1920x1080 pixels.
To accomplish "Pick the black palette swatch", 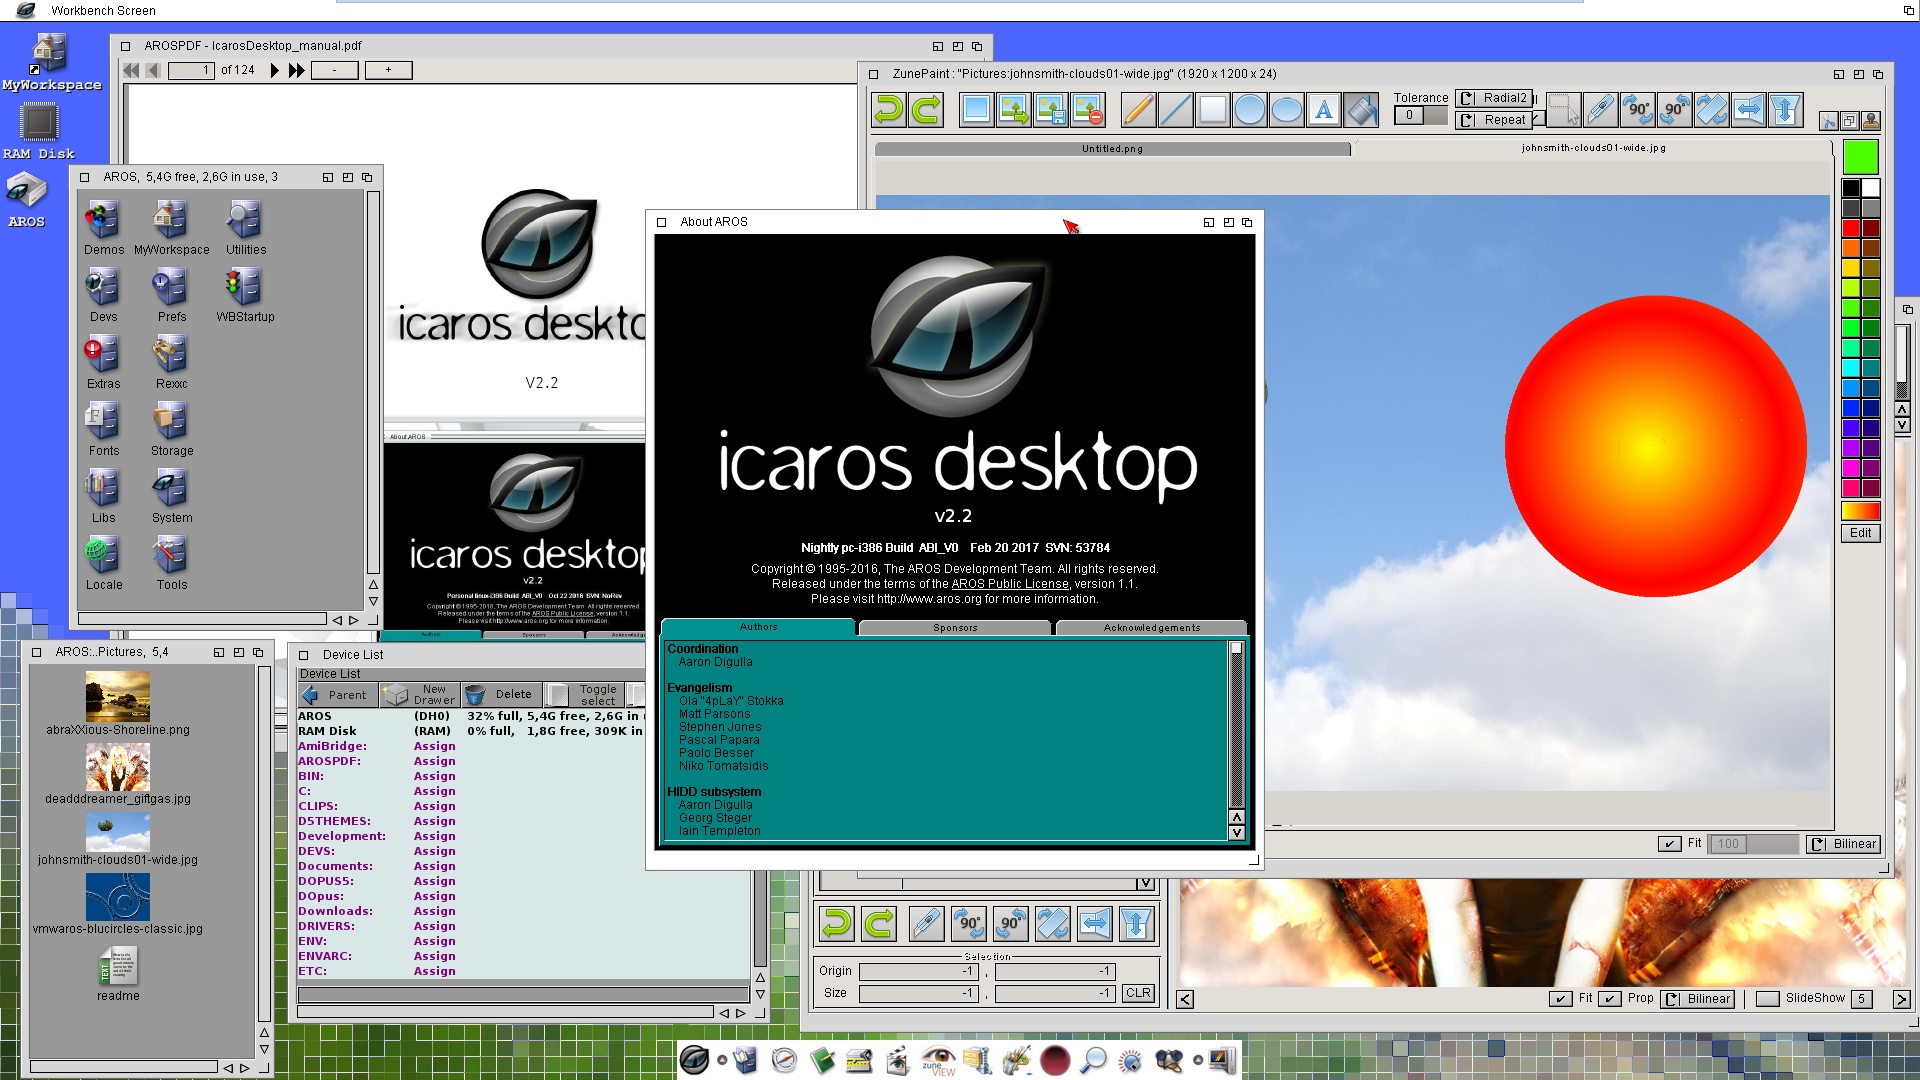I will pos(1851,188).
